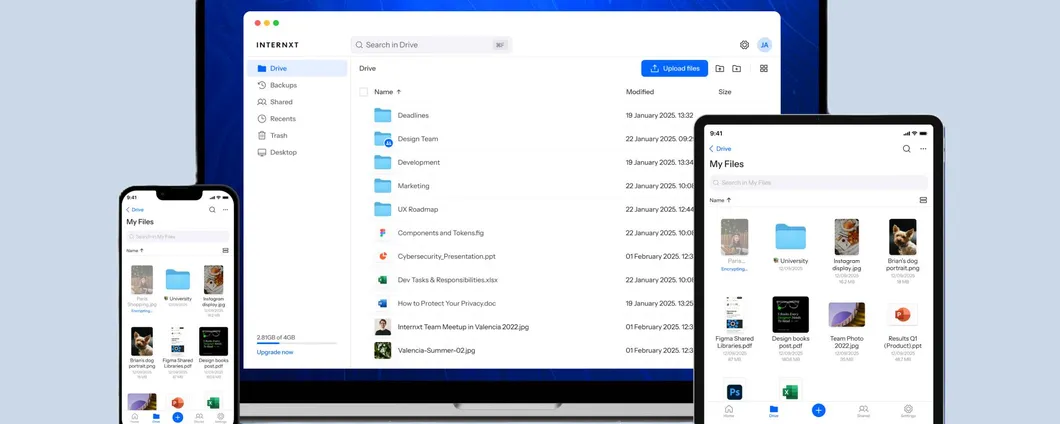Toggle list layout icon in tablet app
1060x424 pixels.
point(923,200)
